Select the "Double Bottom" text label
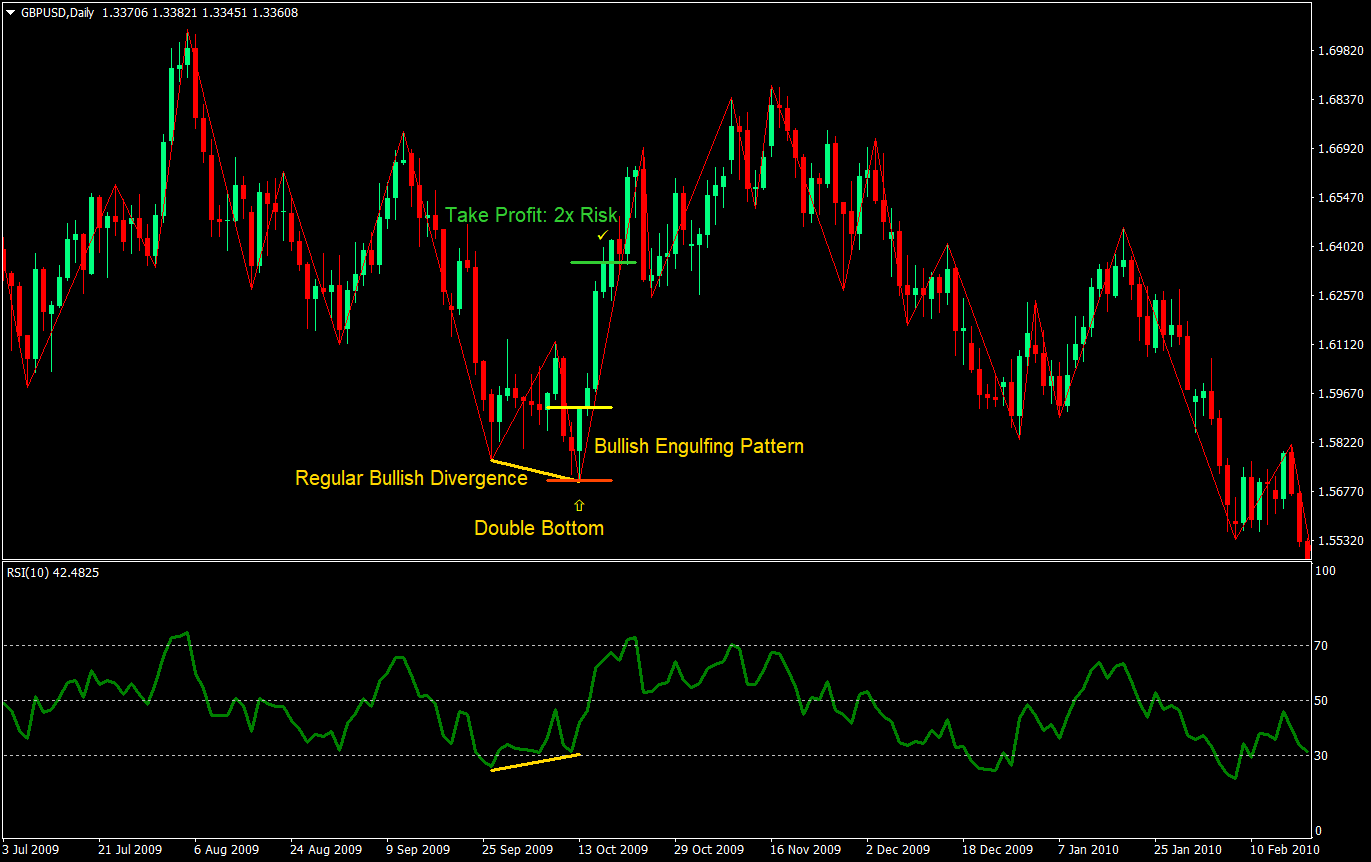This screenshot has height=862, width=1371. coord(538,528)
